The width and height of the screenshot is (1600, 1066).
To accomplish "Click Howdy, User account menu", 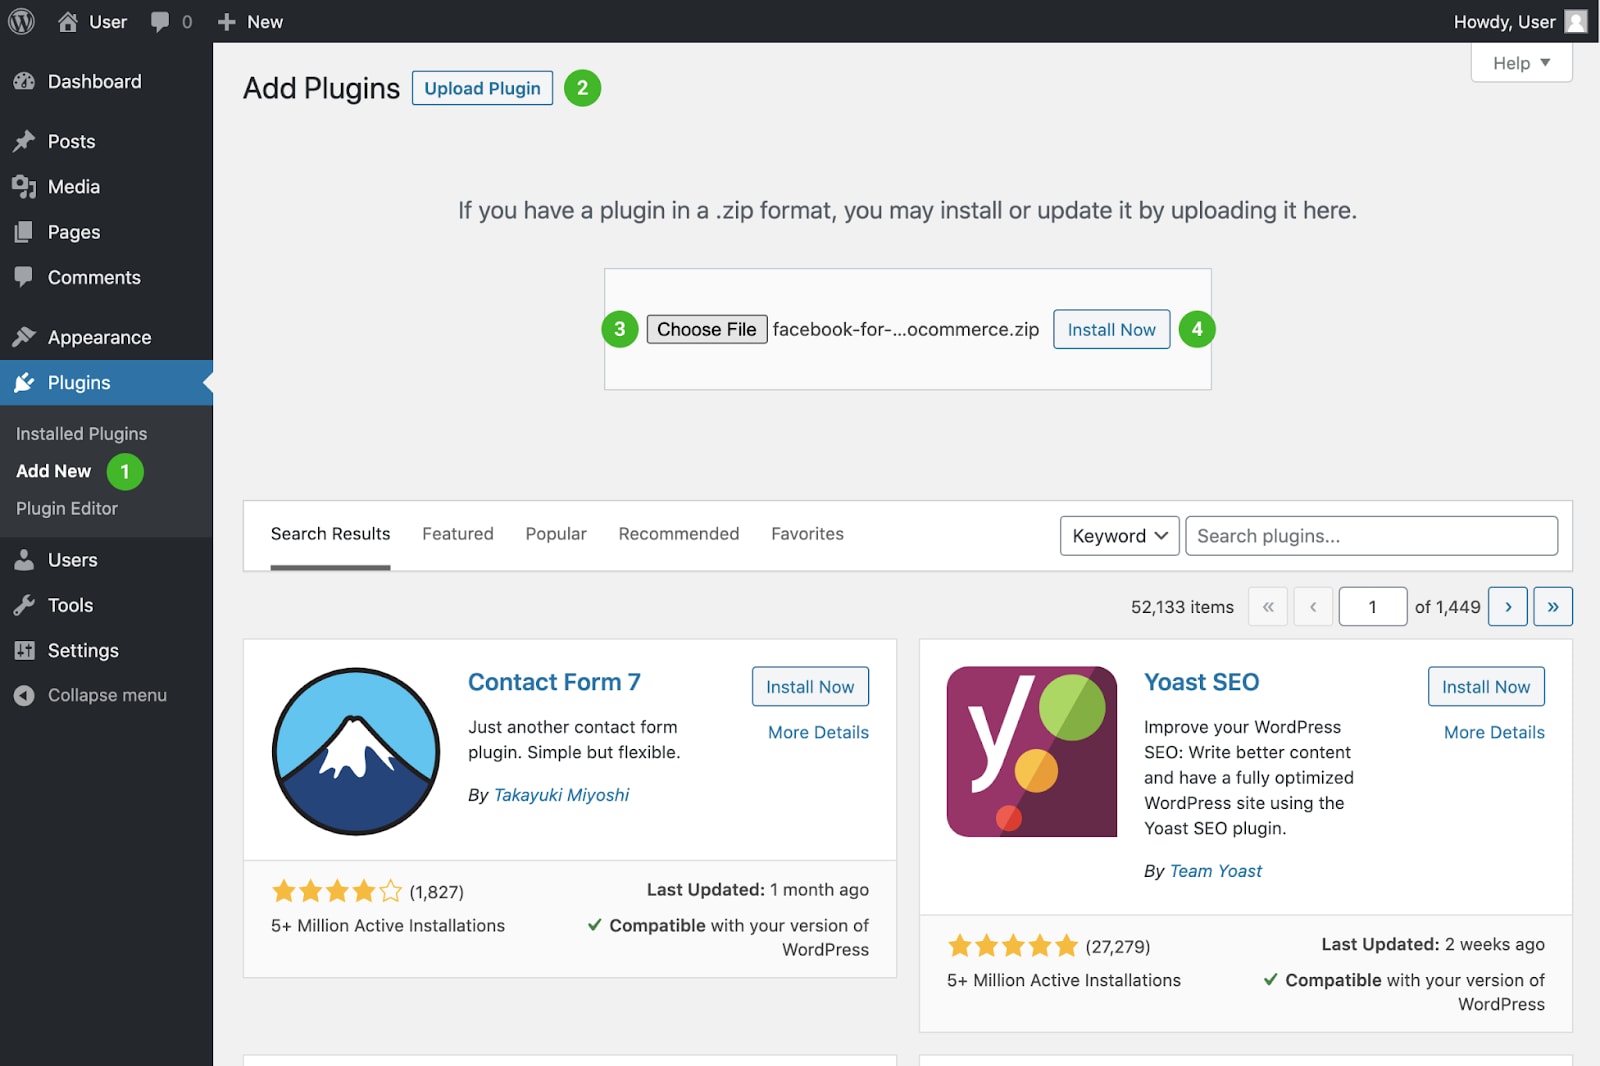I will 1520,21.
